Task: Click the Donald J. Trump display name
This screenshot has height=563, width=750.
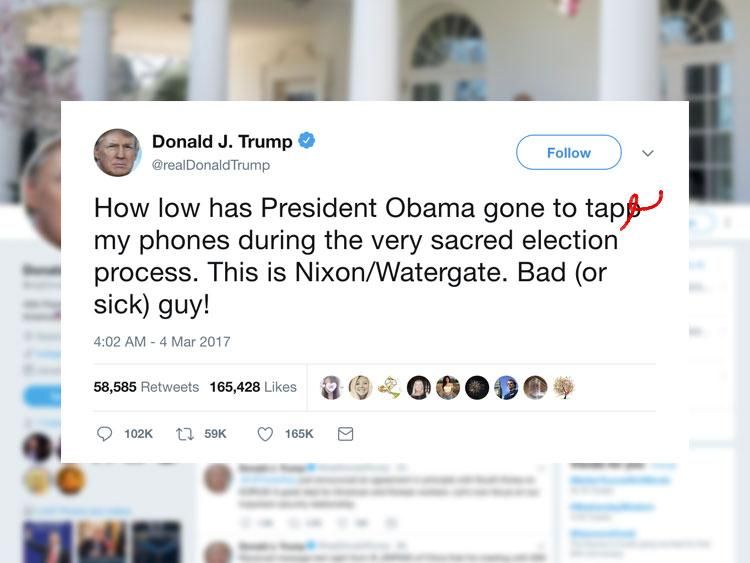Action: [222, 142]
